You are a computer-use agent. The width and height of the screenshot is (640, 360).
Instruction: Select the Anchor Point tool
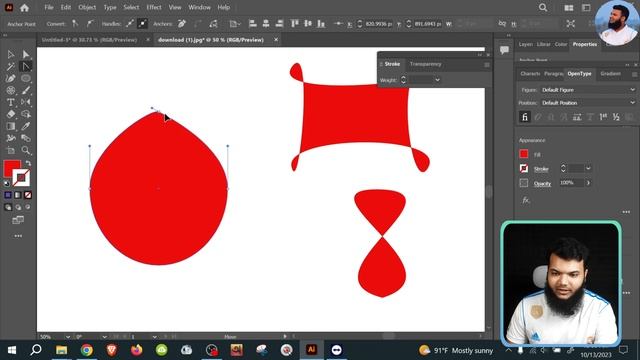(x=26, y=66)
